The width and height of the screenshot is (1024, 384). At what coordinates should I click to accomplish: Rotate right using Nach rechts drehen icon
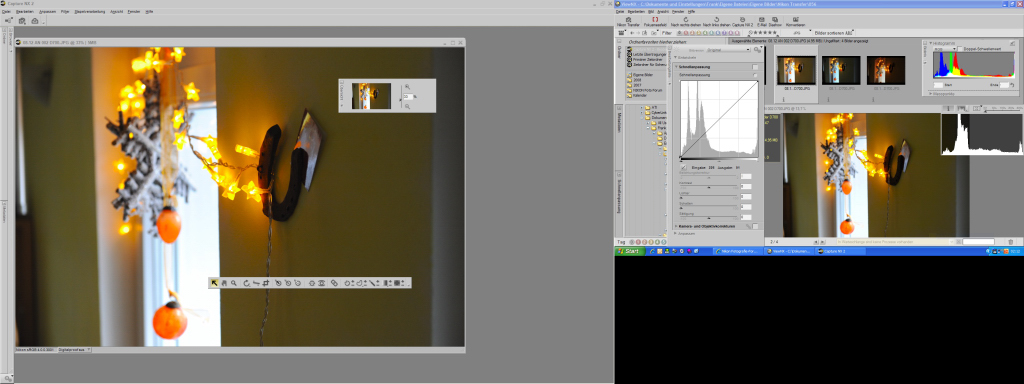coord(686,22)
